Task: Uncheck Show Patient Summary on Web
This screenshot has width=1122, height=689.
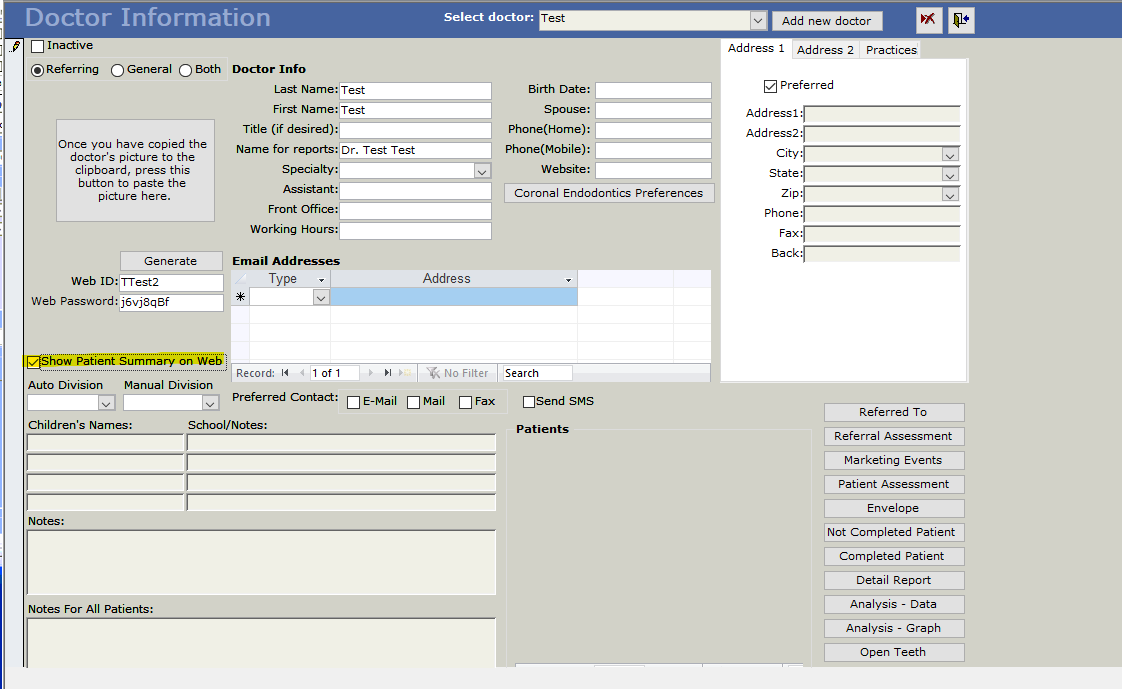Action: (35, 362)
